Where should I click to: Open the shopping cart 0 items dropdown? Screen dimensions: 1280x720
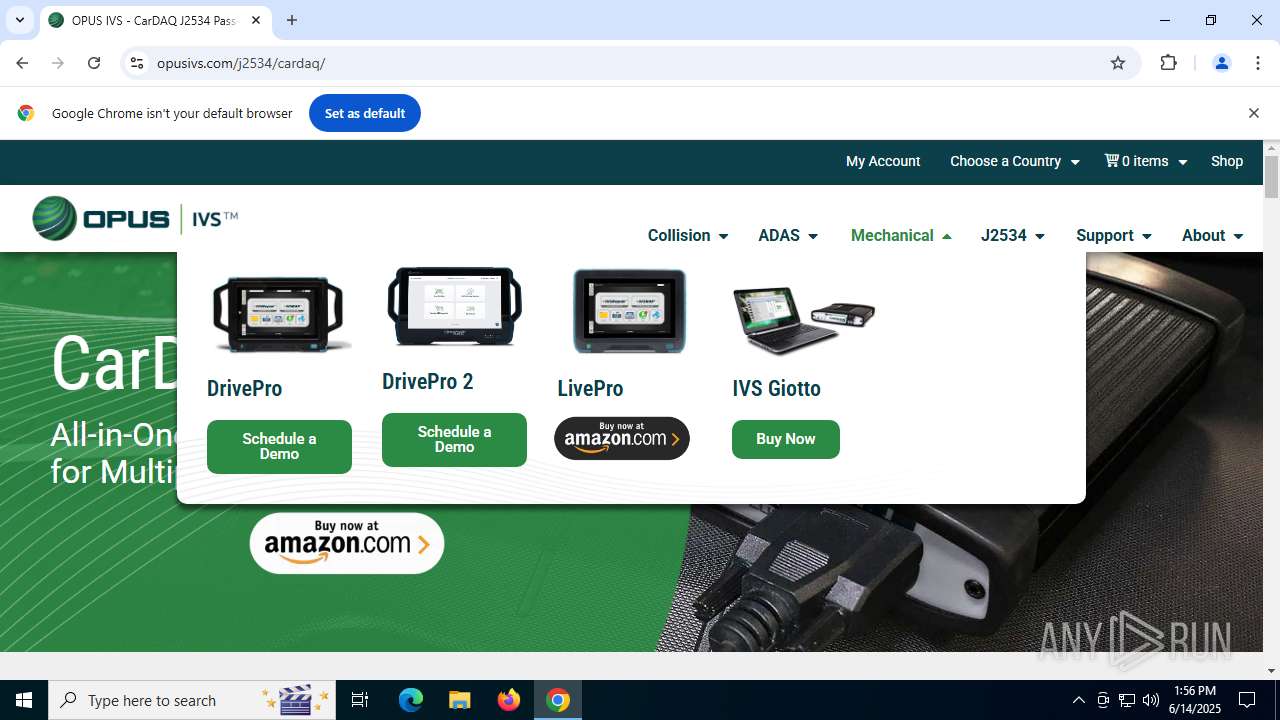click(x=1146, y=161)
